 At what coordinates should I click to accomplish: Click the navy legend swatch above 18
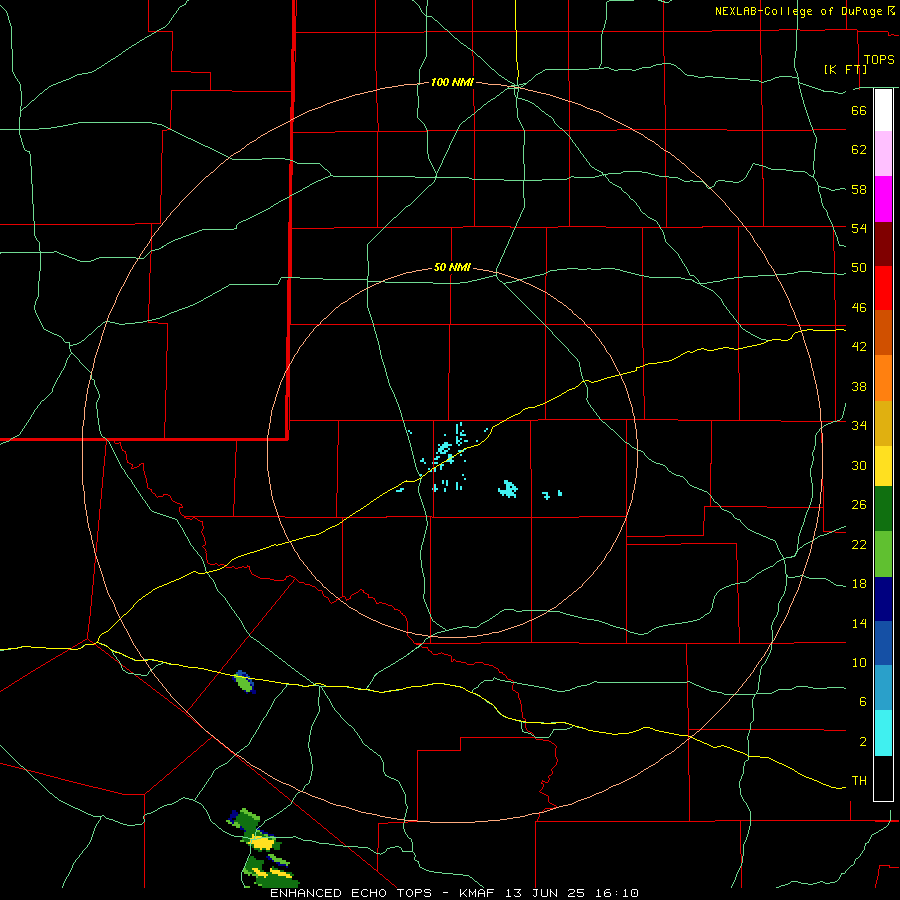point(883,599)
